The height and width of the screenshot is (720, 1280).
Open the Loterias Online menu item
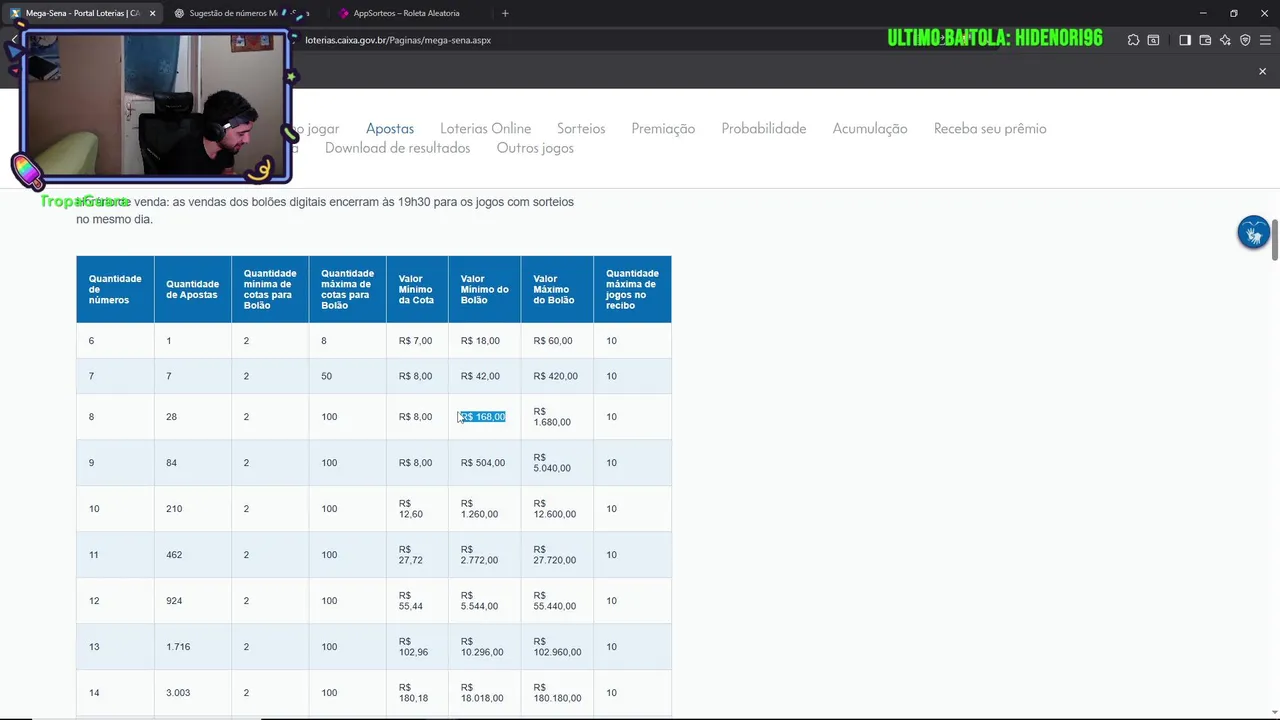pyautogui.click(x=485, y=128)
